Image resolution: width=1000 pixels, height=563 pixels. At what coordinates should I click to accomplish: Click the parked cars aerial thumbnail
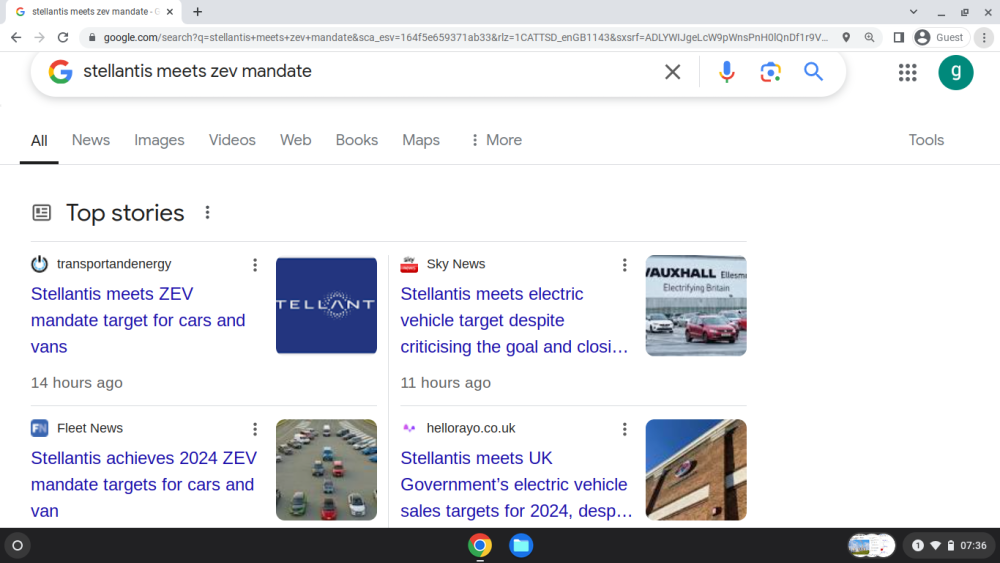[327, 470]
